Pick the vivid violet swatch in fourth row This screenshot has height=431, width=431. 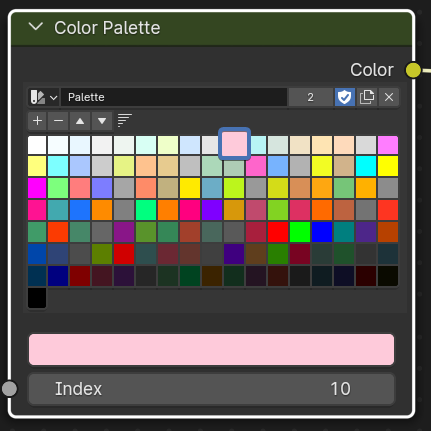212,210
